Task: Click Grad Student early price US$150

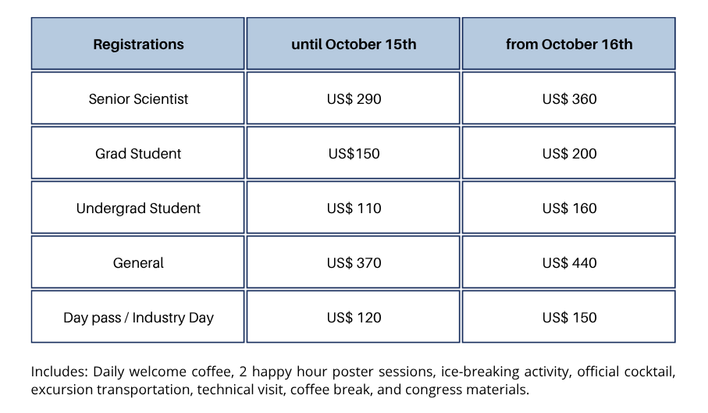Action: (x=354, y=154)
